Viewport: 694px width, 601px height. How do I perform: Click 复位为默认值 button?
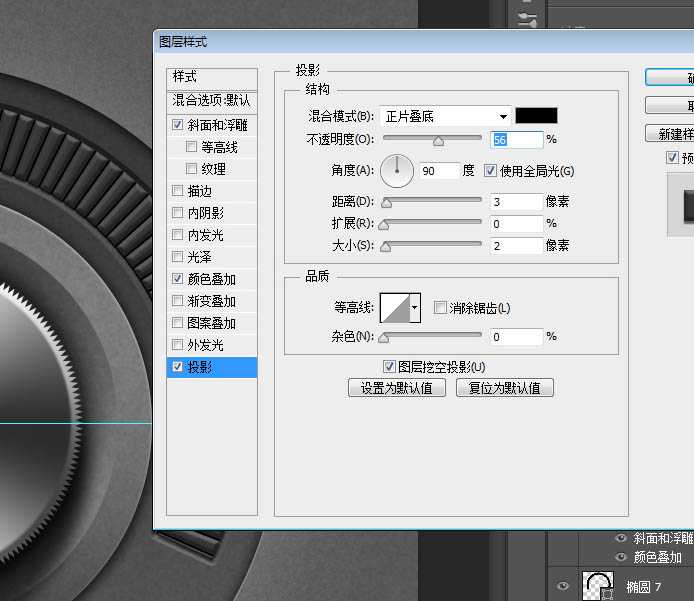(505, 388)
